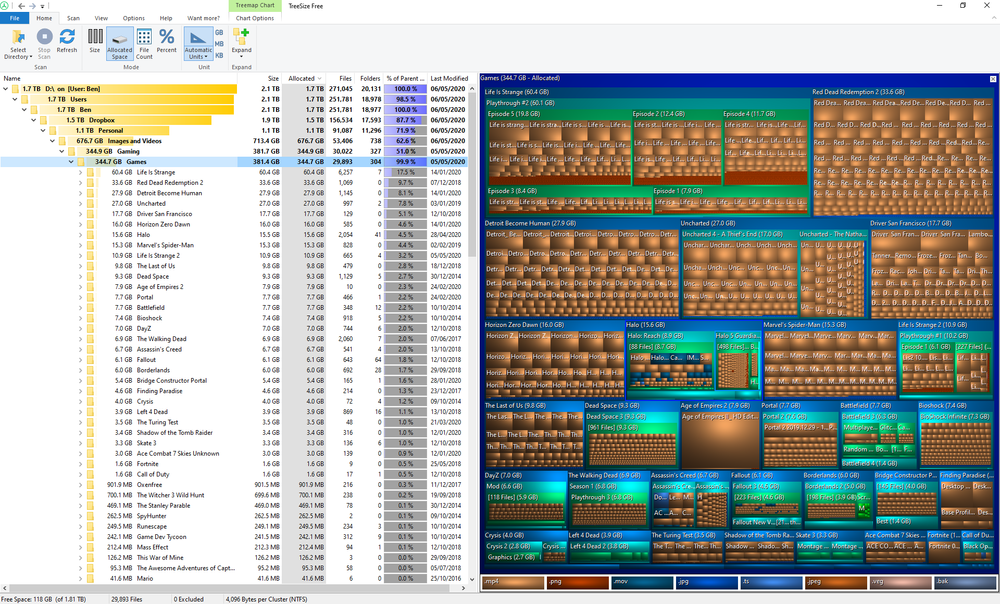Switch mode to File Count
1000x604 pixels.
(144, 43)
